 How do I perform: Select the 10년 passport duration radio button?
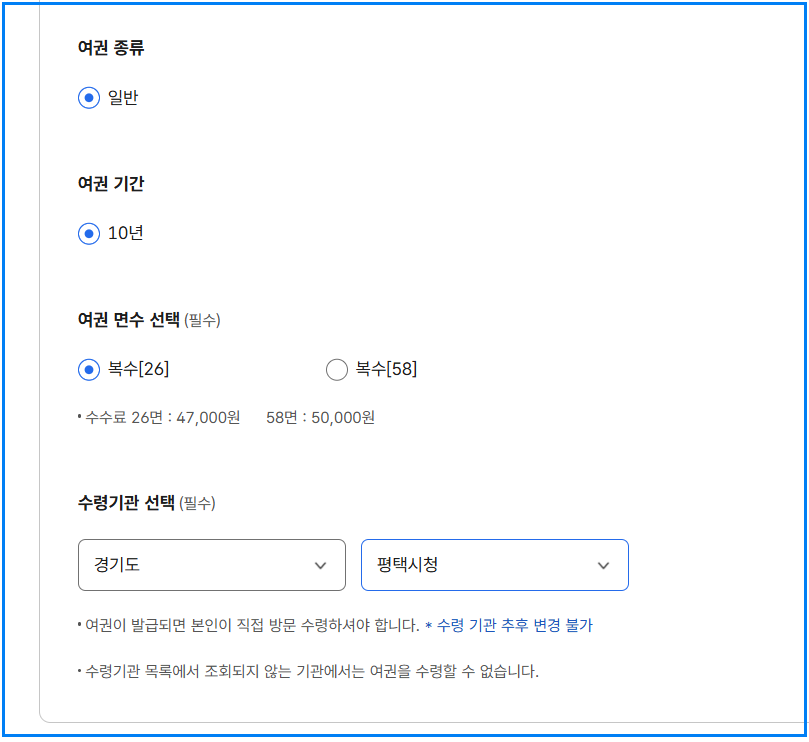(x=88, y=233)
